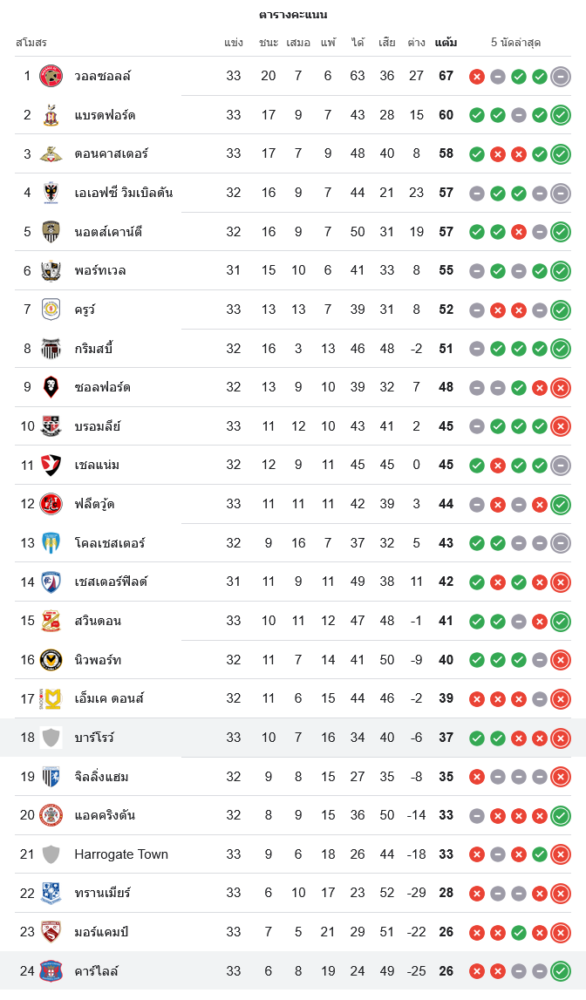This screenshot has height=1000, width=586.
Task: Click the ตารางคะแนน table title
Action: coord(293,14)
